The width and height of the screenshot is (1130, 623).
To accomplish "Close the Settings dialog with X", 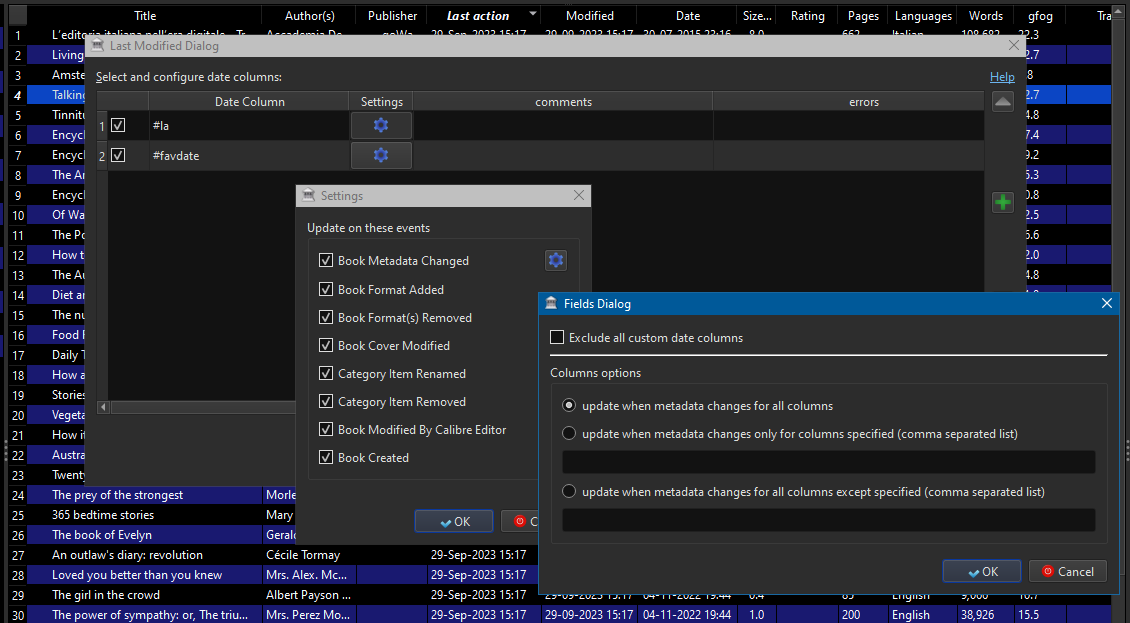I will 578,196.
